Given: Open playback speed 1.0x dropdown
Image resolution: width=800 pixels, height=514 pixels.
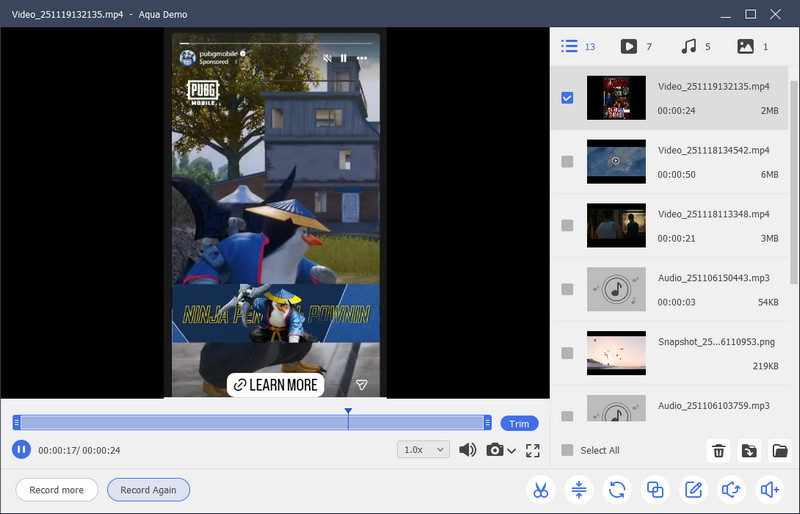Looking at the screenshot, I should coord(423,450).
